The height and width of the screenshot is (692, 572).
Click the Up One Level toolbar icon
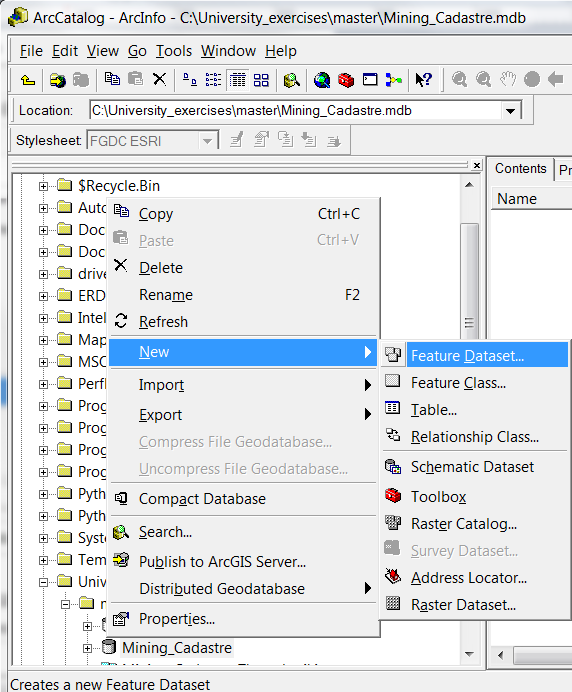28,80
